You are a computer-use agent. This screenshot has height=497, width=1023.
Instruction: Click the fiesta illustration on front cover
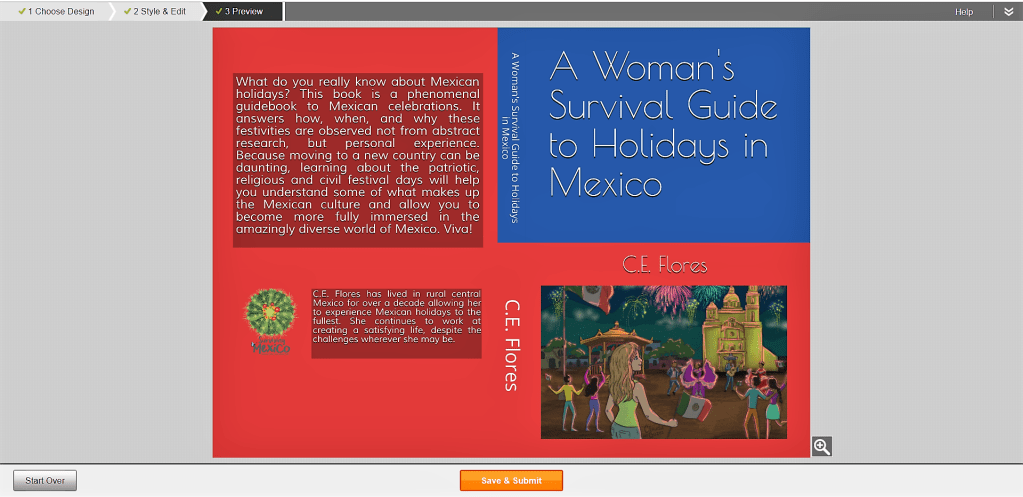coord(663,362)
